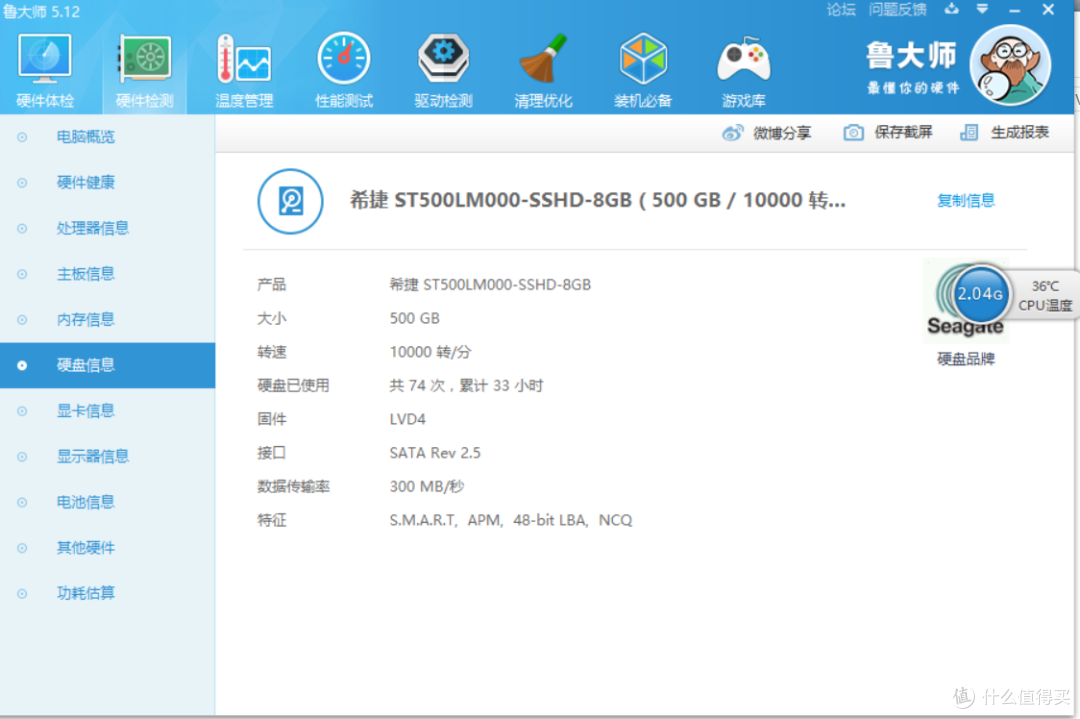Click the 数据传输率 field label
The image size is (1080, 719).
point(293,487)
